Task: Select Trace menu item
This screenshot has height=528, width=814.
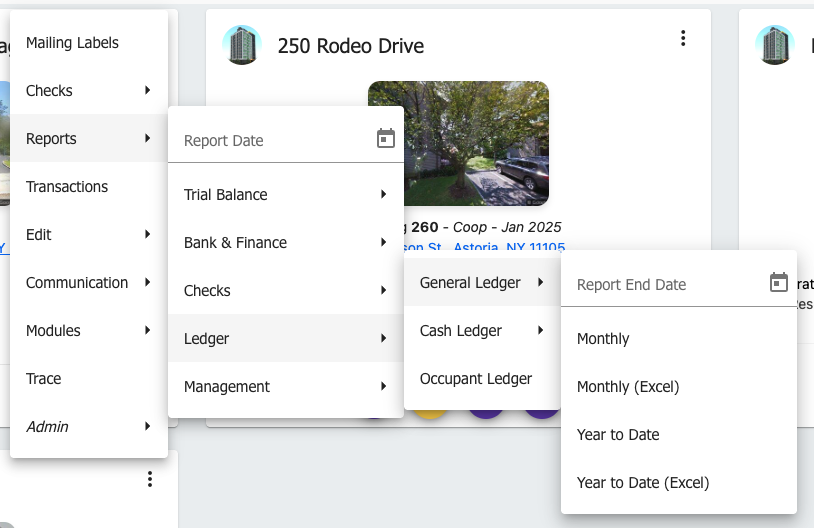Action: (x=89, y=378)
